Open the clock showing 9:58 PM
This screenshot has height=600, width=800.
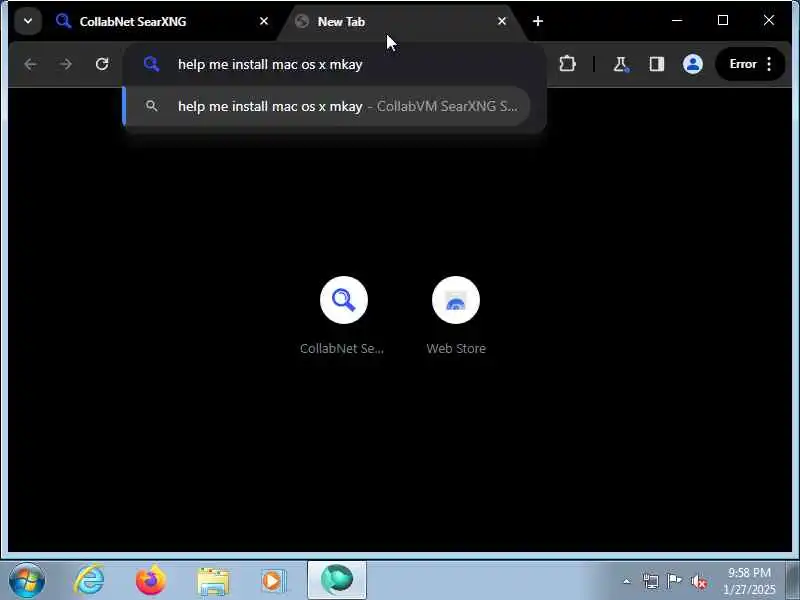[749, 581]
